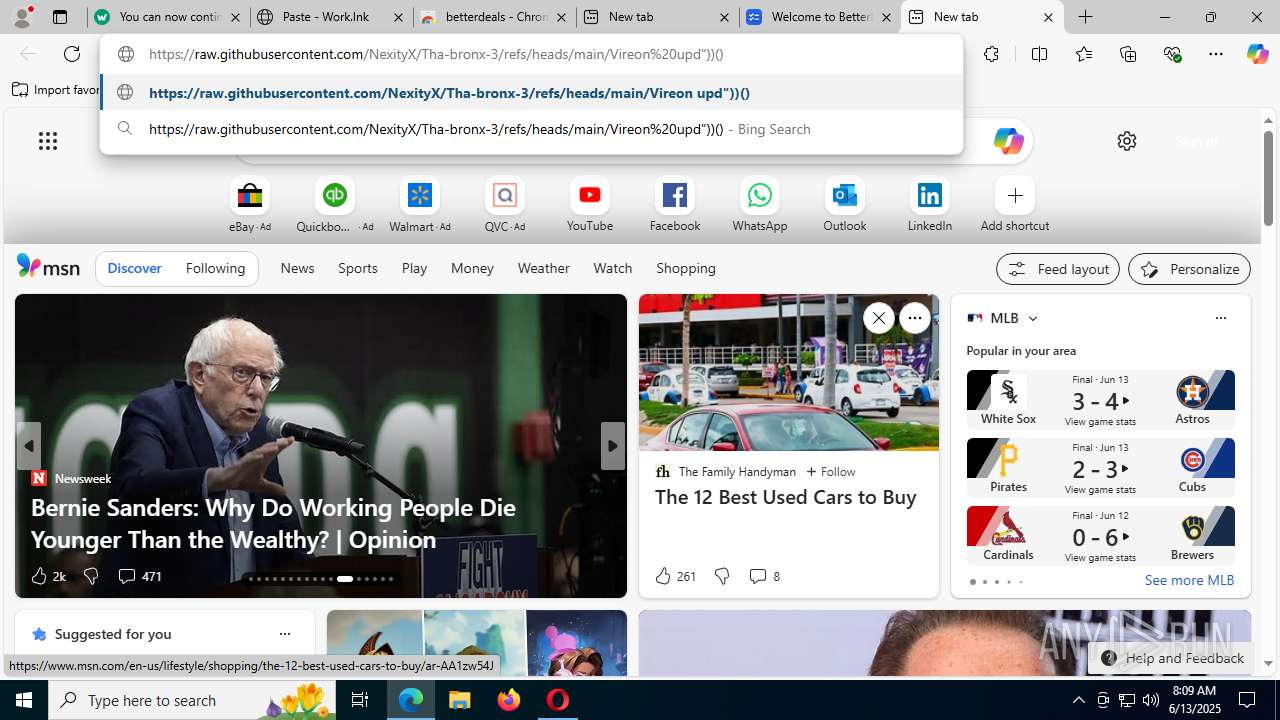Open the QVC shortcut

504,205
